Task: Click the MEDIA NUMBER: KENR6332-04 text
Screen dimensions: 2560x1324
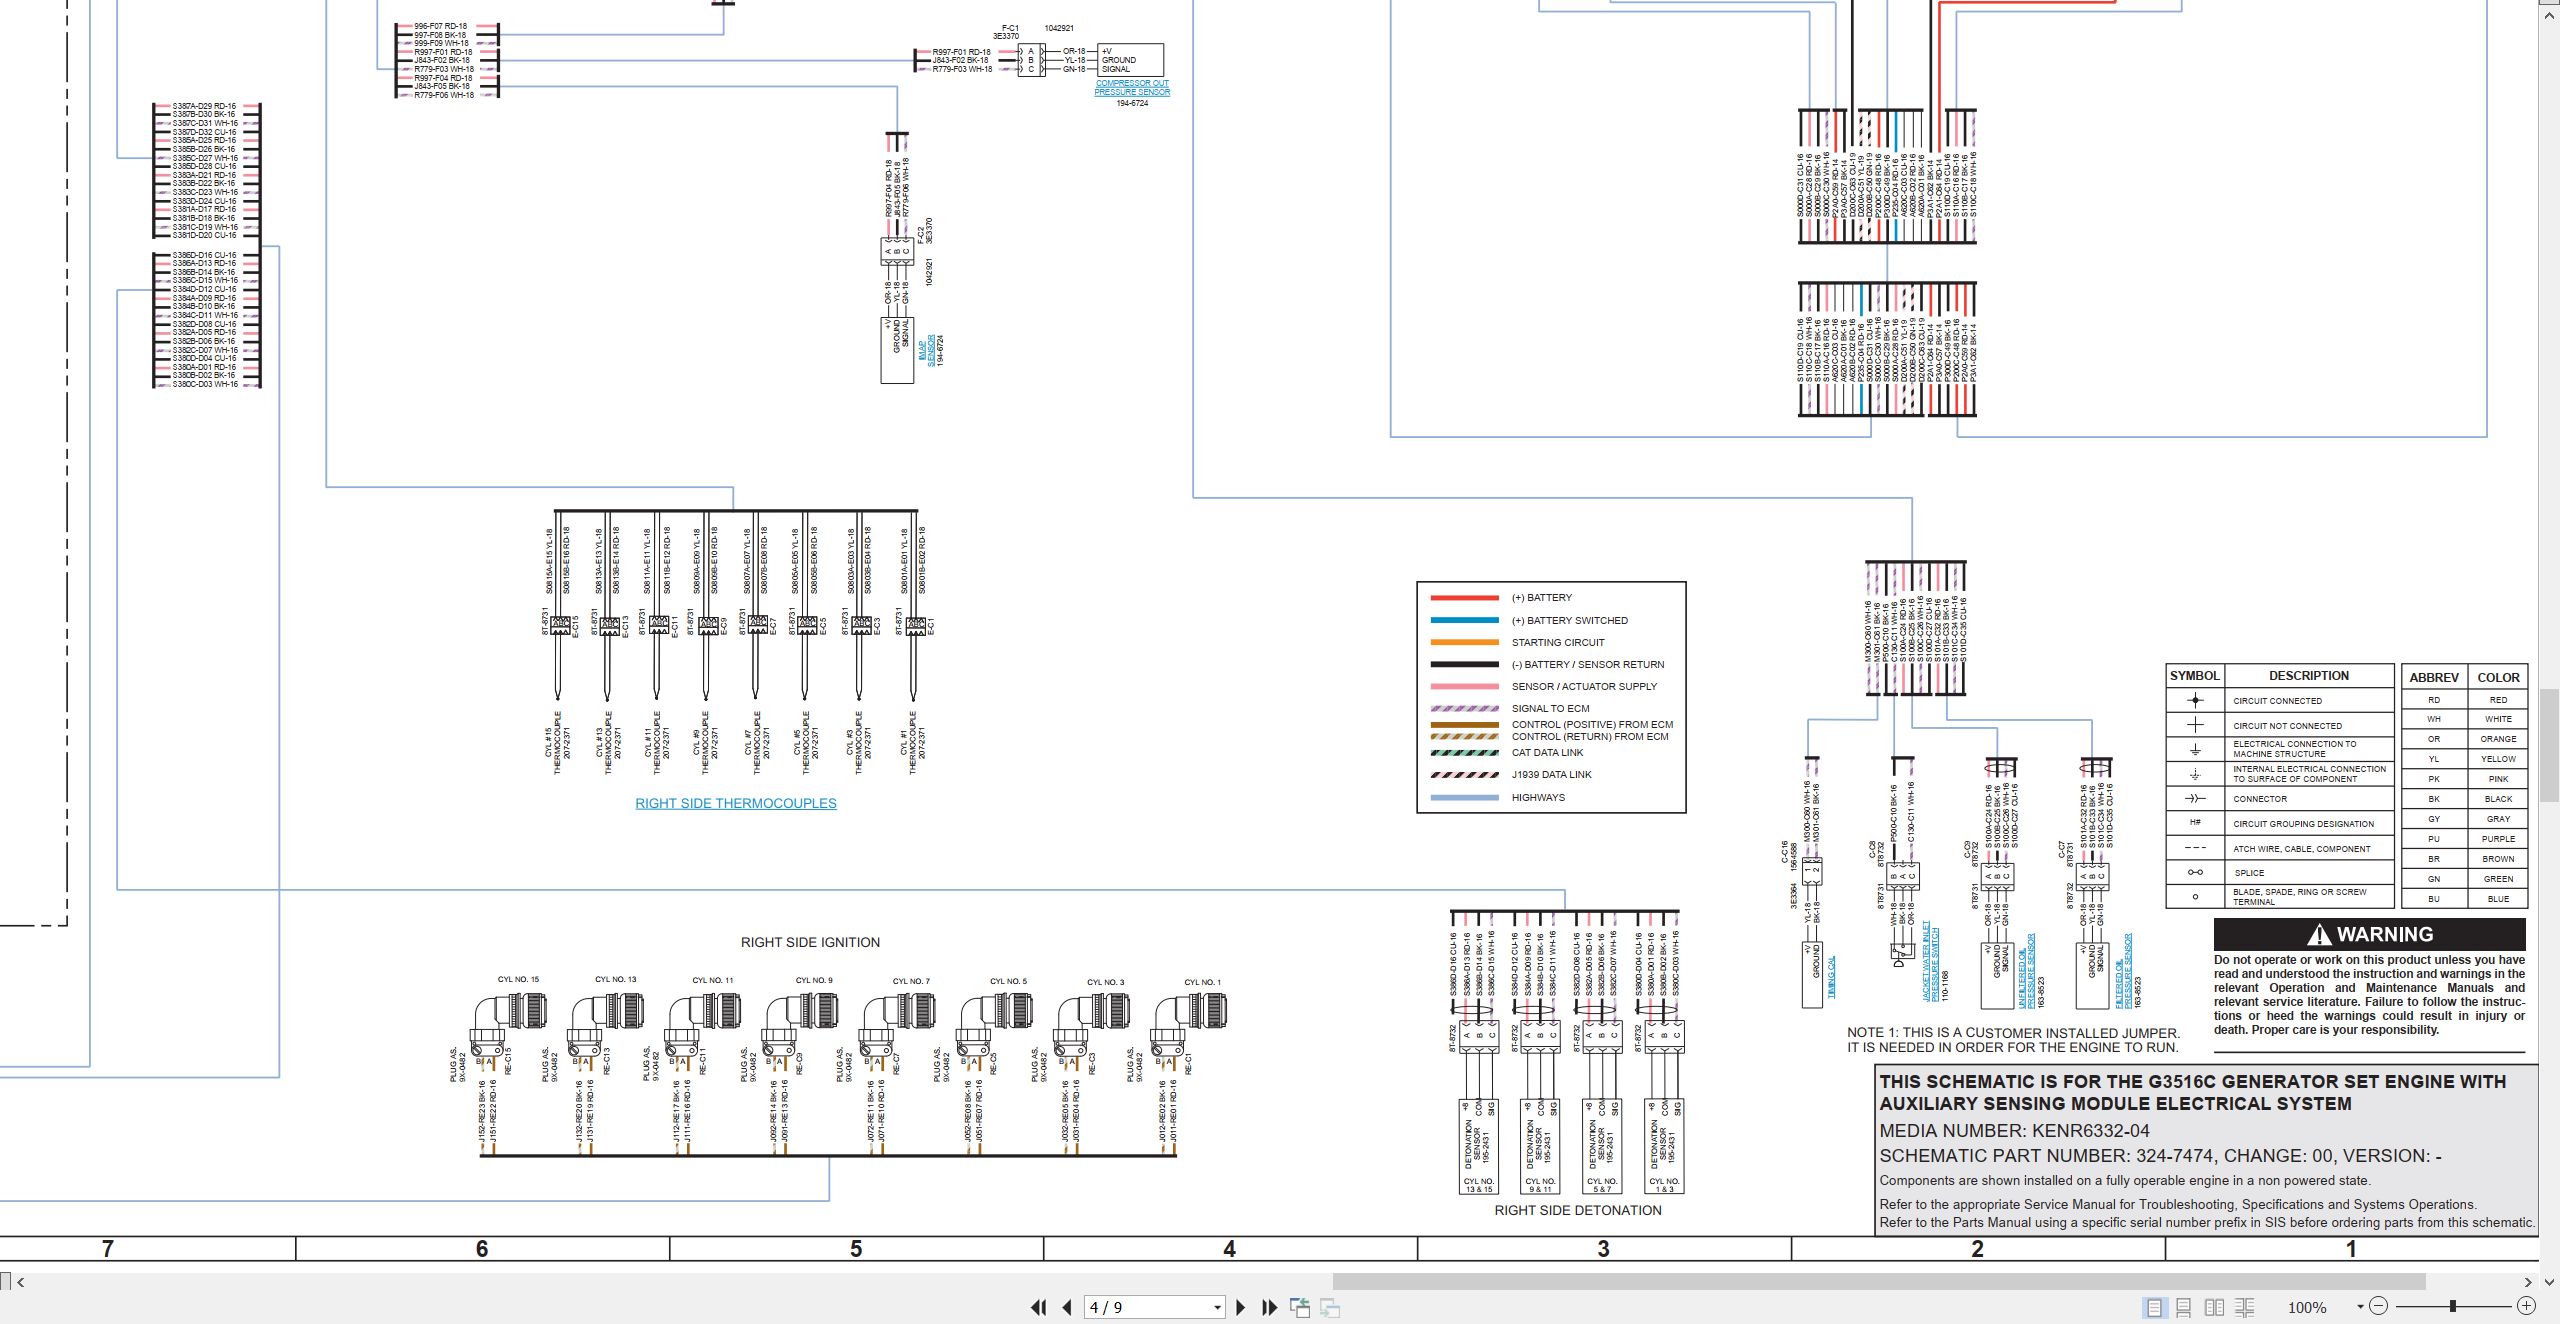Action: click(x=2014, y=1131)
